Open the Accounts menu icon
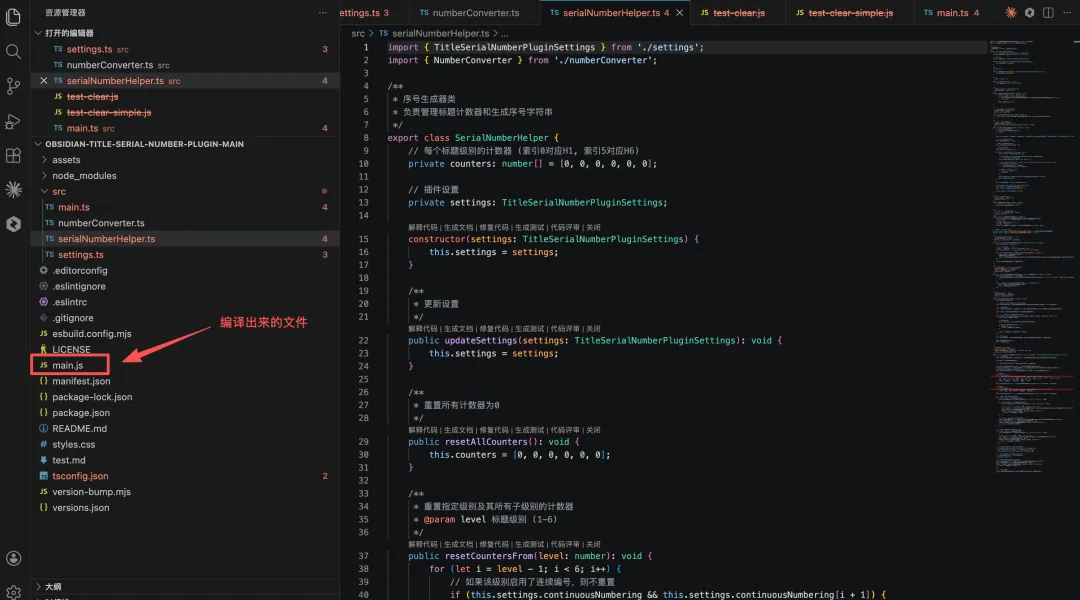 click(x=13, y=558)
